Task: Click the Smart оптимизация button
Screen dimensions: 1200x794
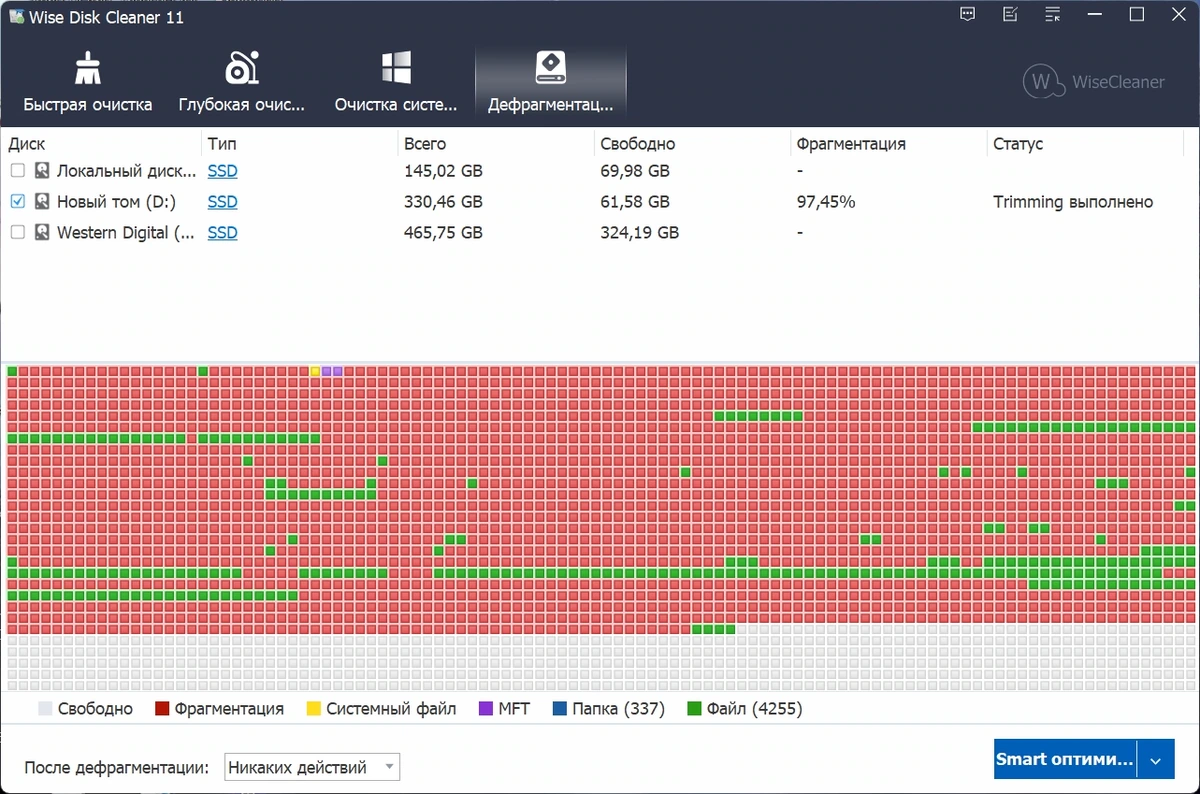Action: pos(1066,761)
